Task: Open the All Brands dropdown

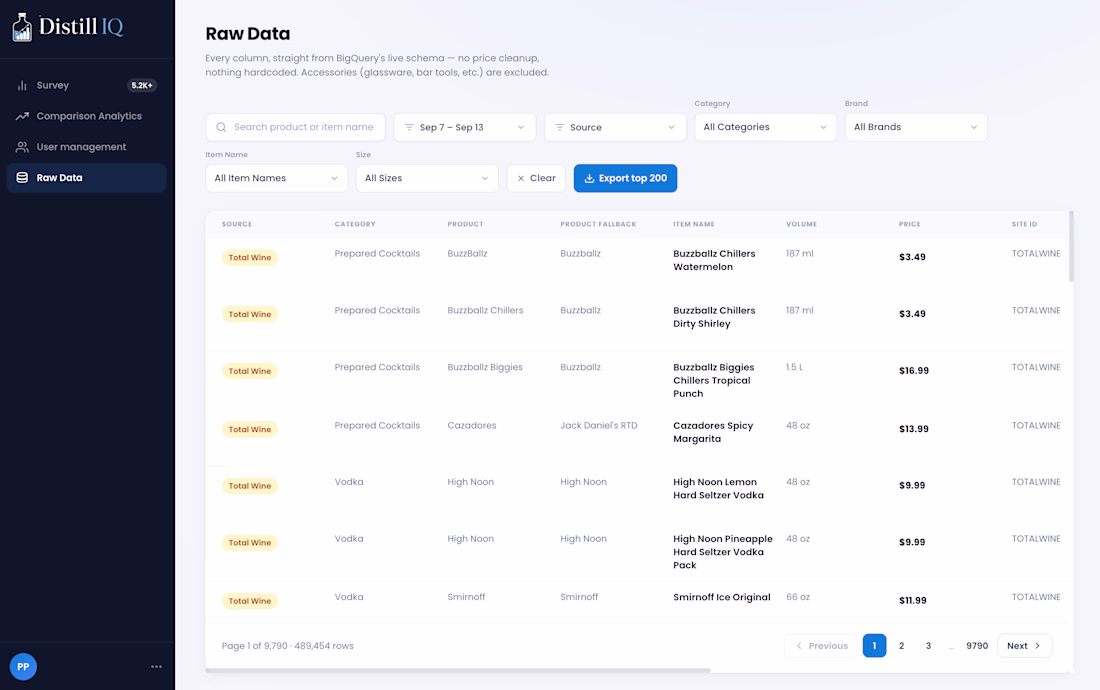Action: click(916, 128)
